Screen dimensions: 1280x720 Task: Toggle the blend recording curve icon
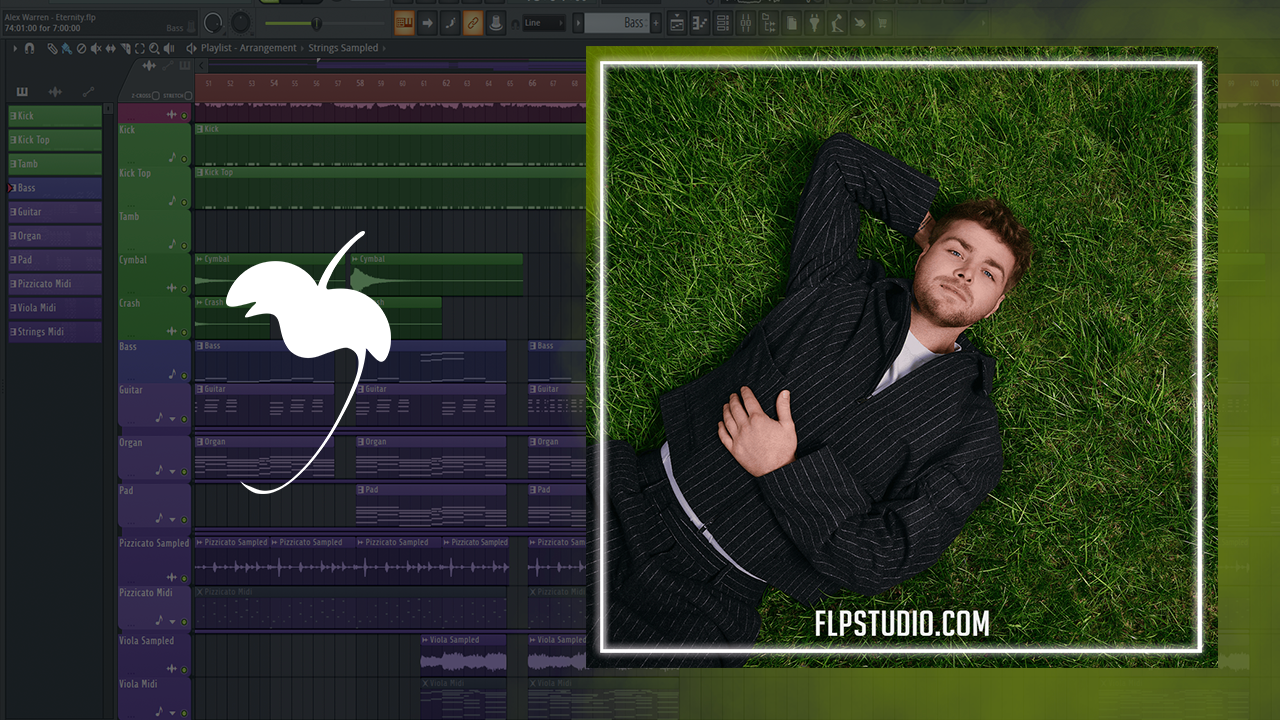pos(450,23)
